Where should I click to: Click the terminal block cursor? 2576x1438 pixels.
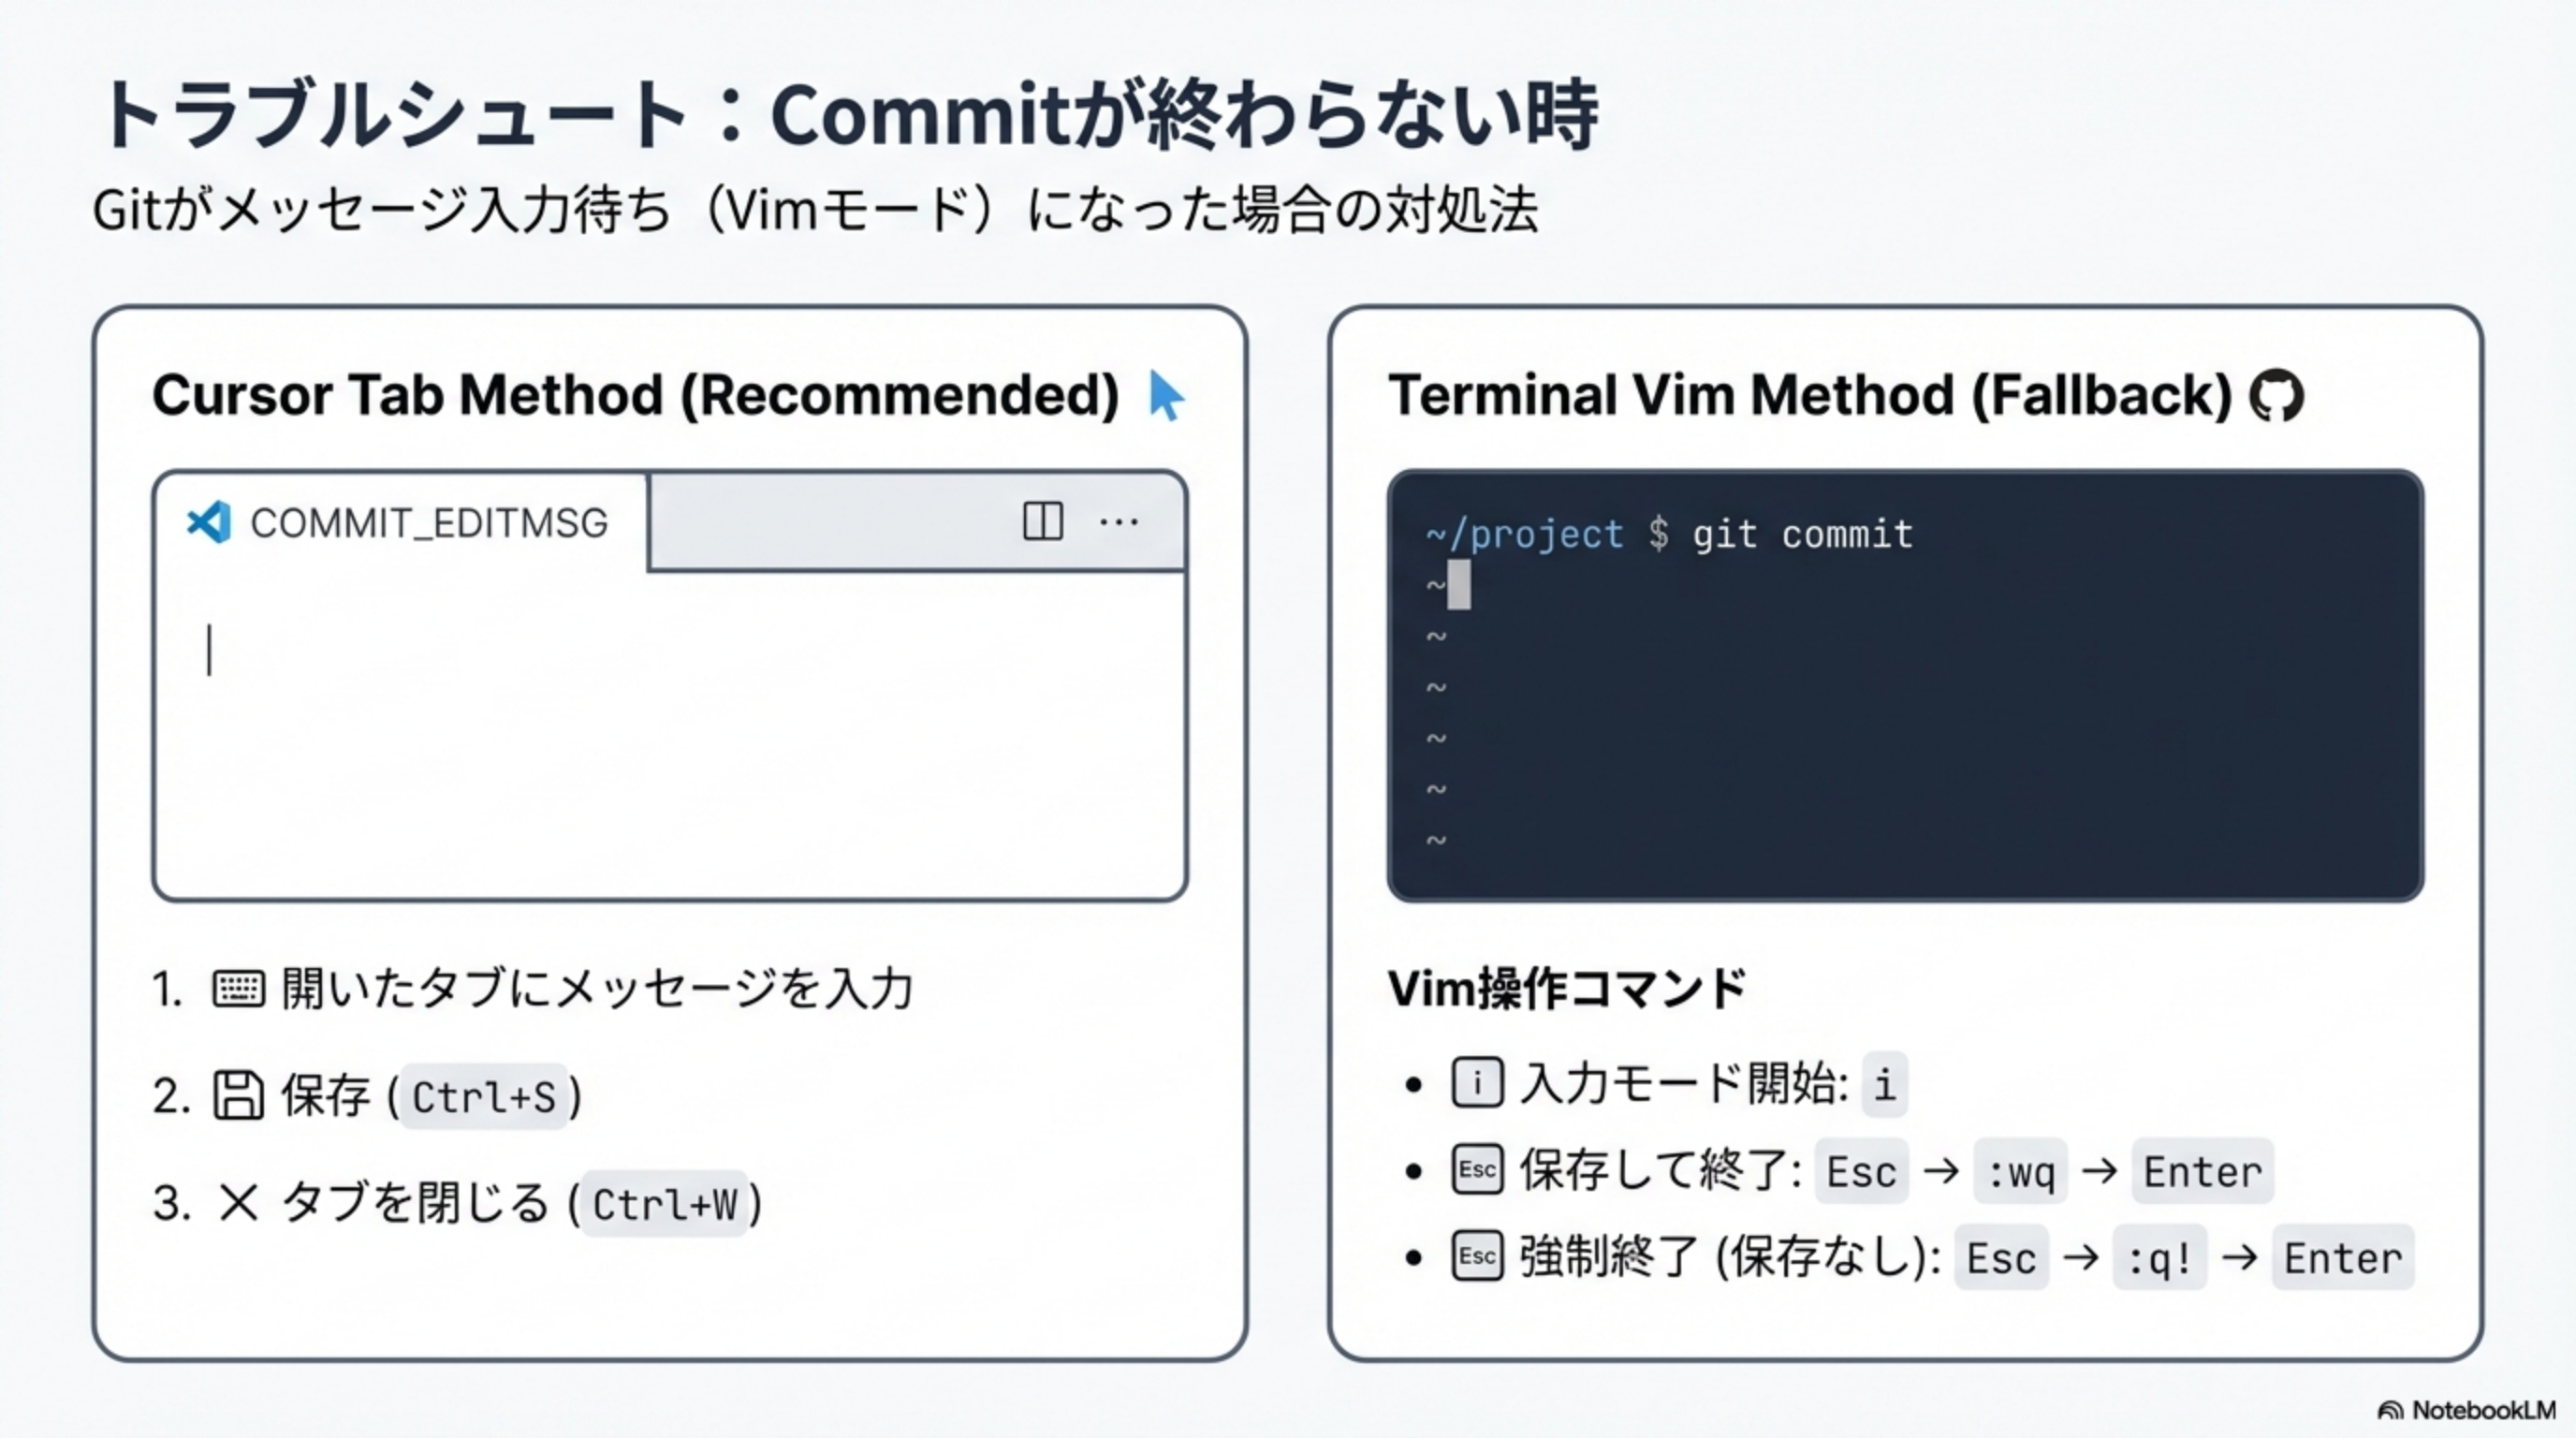(1459, 585)
